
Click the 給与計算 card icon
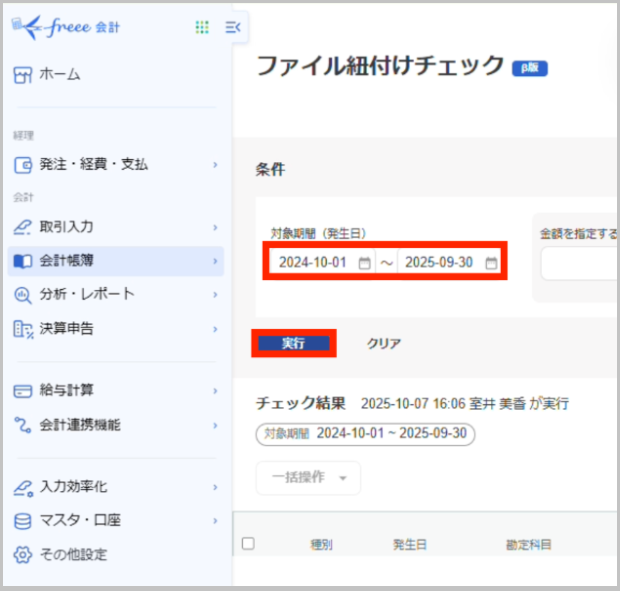[23, 391]
